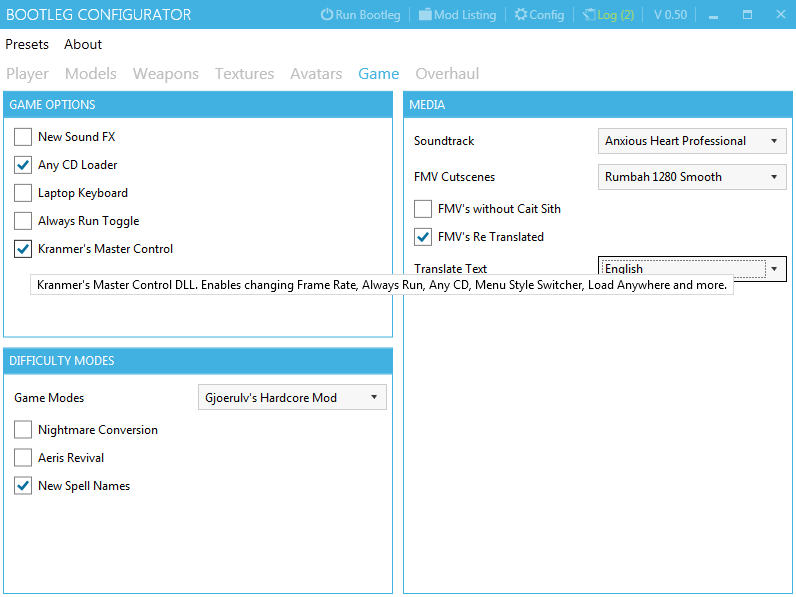Screen dimensions: 796x597
Task: Open the Soundtrack dropdown
Action: pos(692,141)
